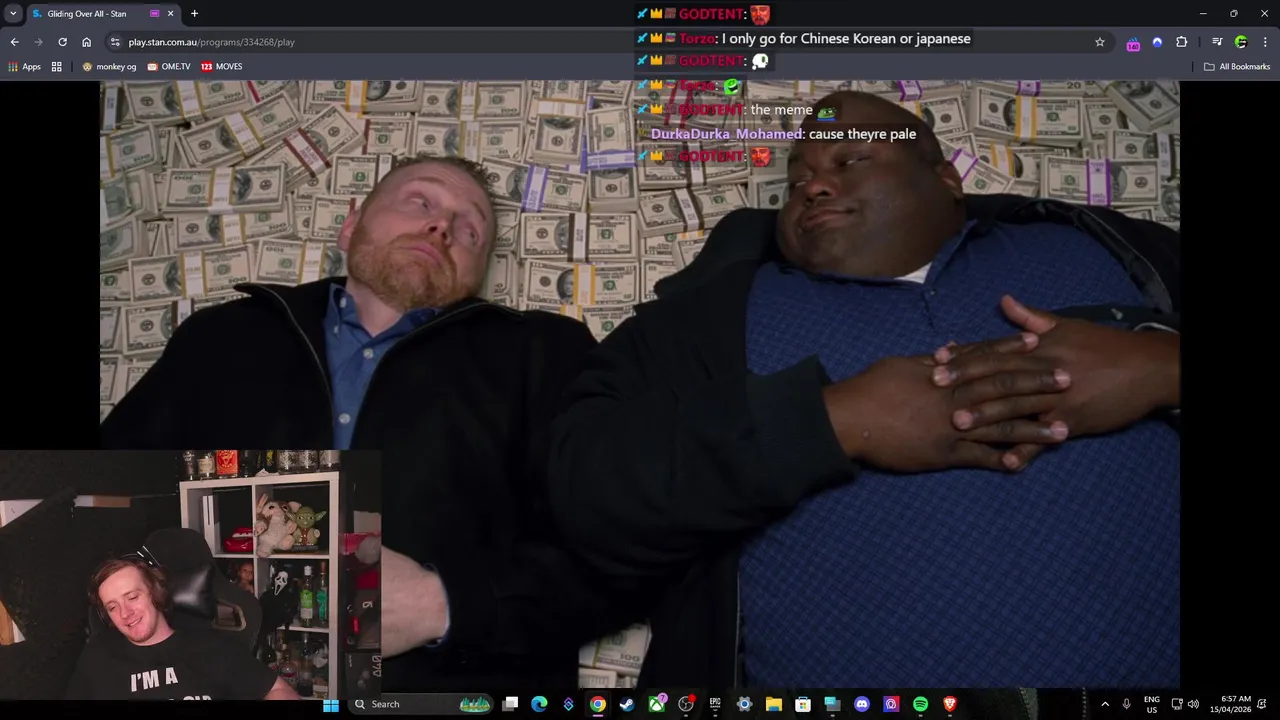
Task: Open the Chrome three-dot menu
Action: 1265,42
